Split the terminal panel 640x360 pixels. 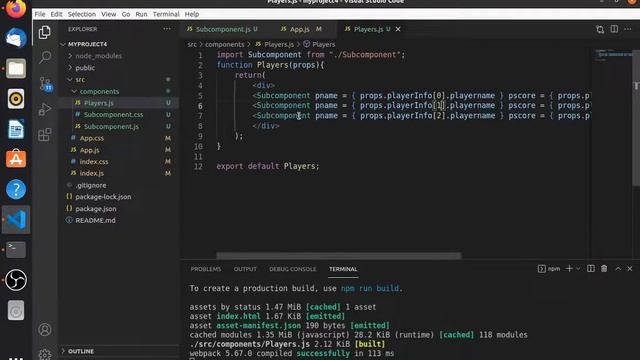tap(591, 269)
